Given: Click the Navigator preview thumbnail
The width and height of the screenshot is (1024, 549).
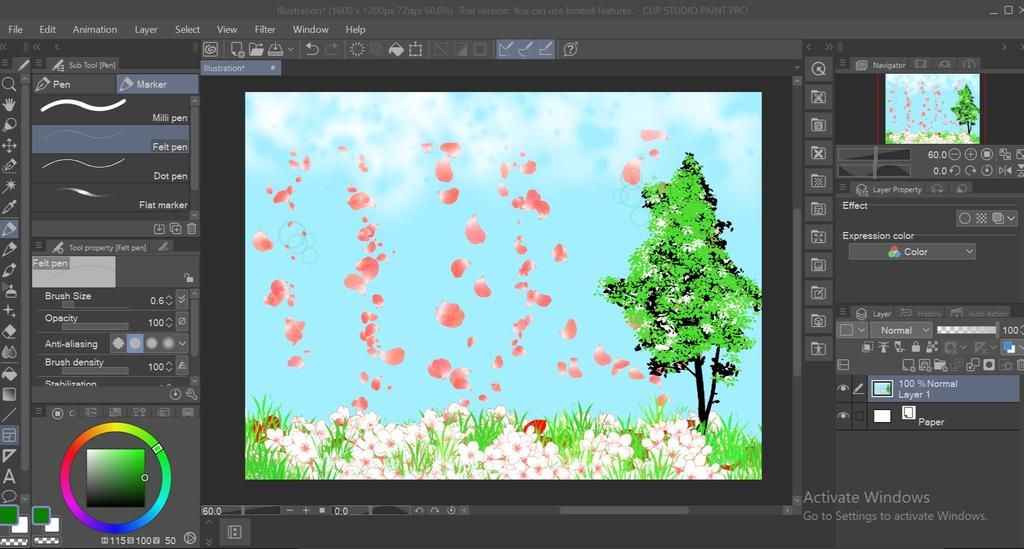Looking at the screenshot, I should (932, 108).
